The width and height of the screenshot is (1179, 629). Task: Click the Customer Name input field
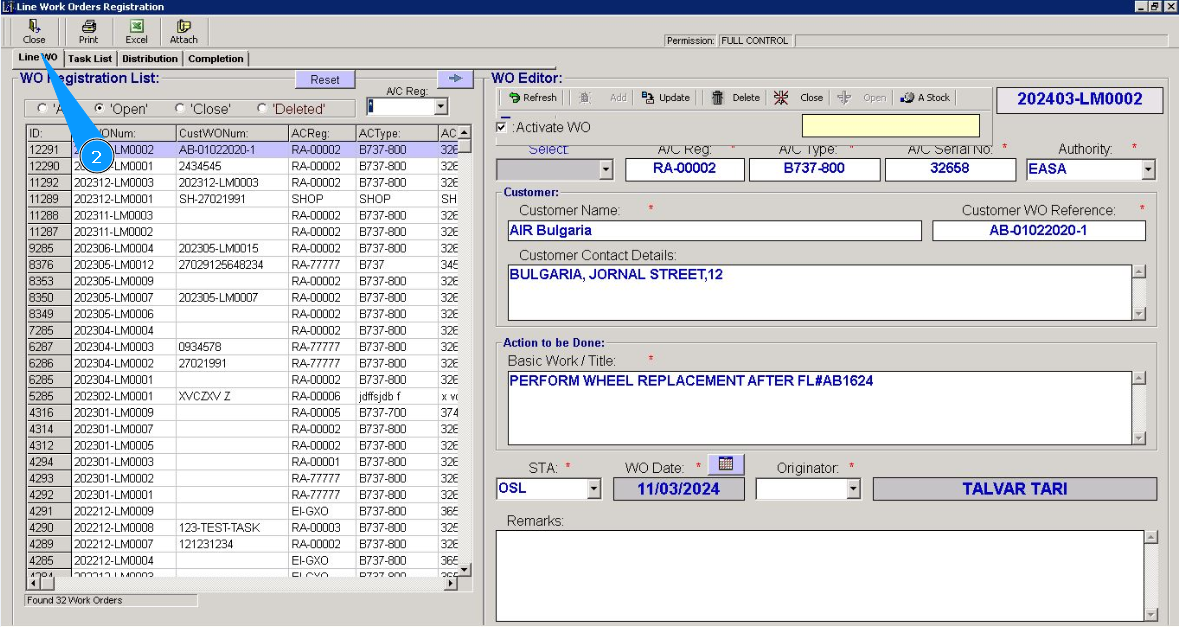(x=713, y=231)
